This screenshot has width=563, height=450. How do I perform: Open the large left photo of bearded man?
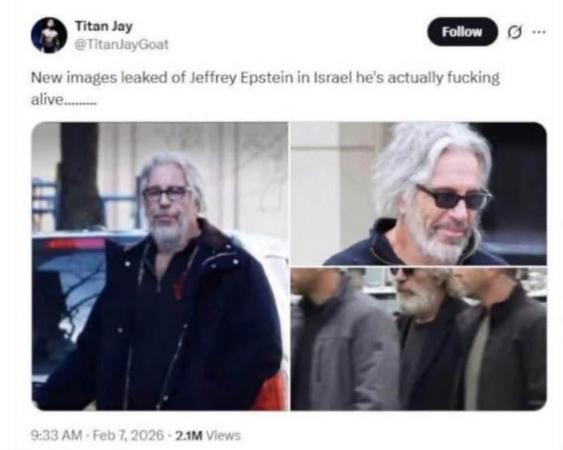point(160,266)
